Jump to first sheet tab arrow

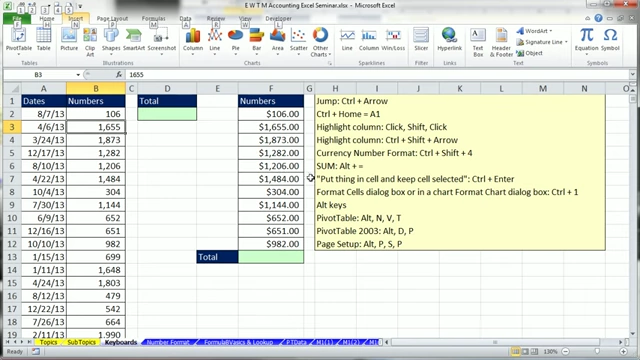pos(8,342)
